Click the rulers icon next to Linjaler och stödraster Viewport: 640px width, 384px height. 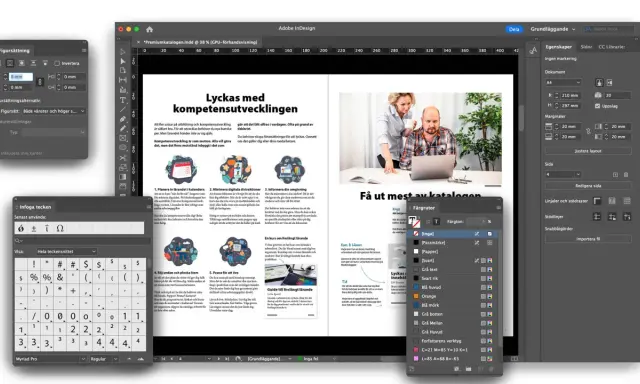(597, 201)
